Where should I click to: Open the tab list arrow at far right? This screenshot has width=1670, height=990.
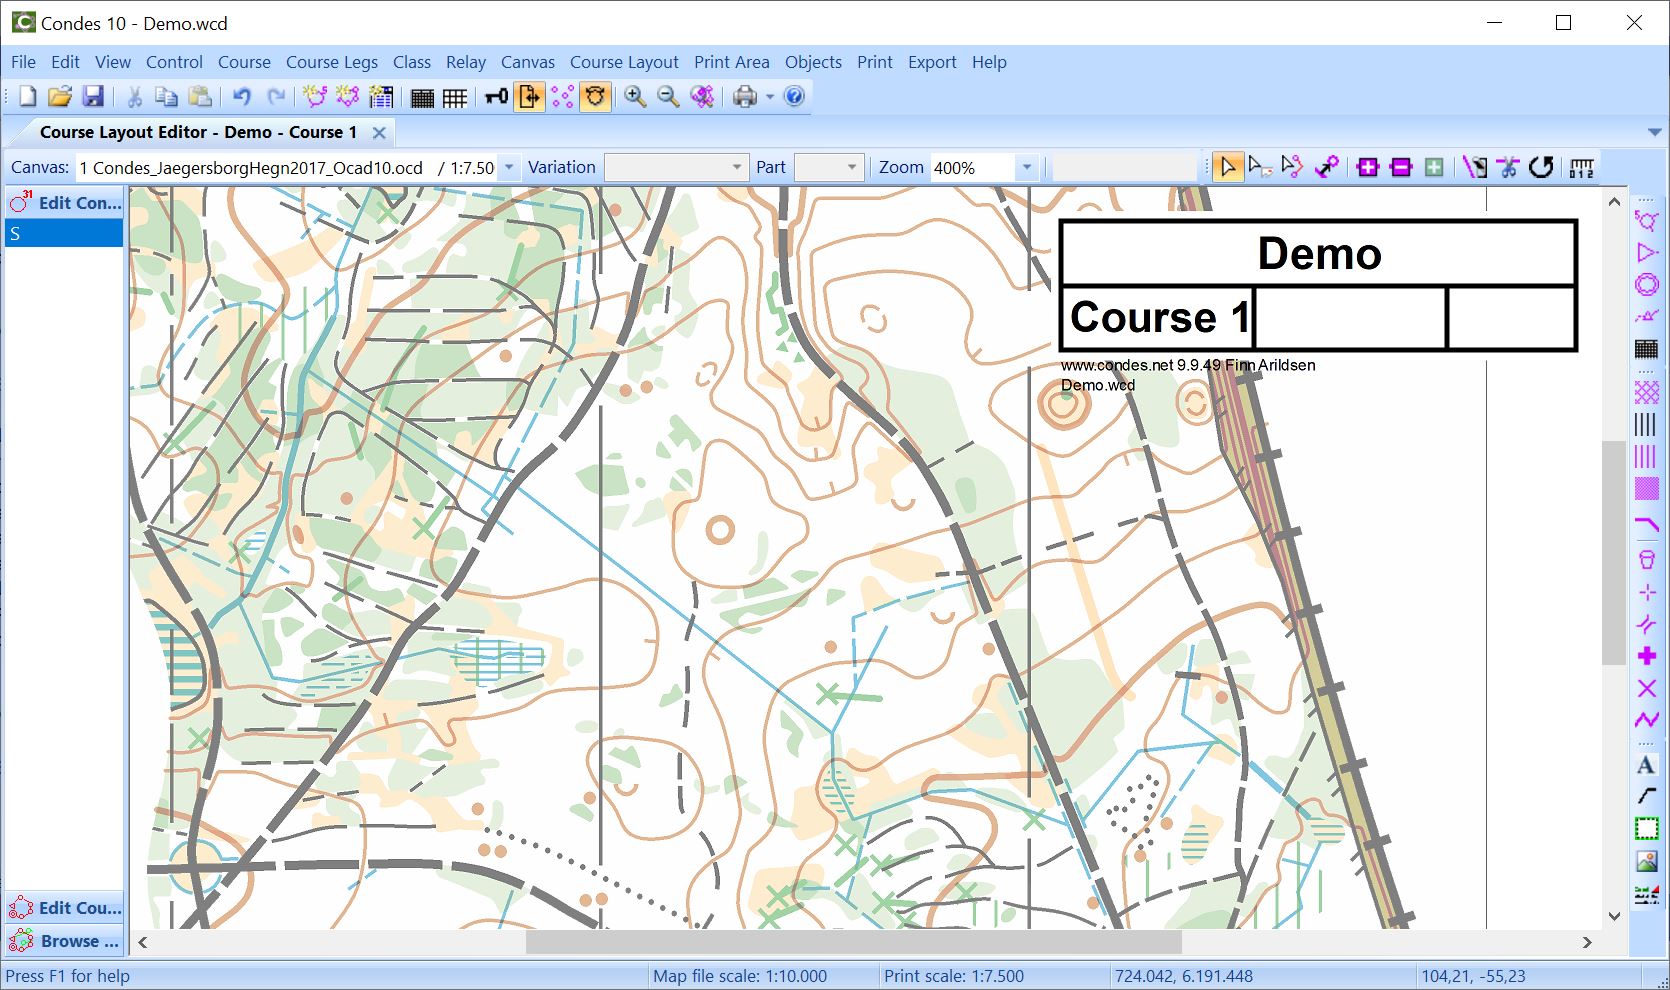click(1654, 132)
